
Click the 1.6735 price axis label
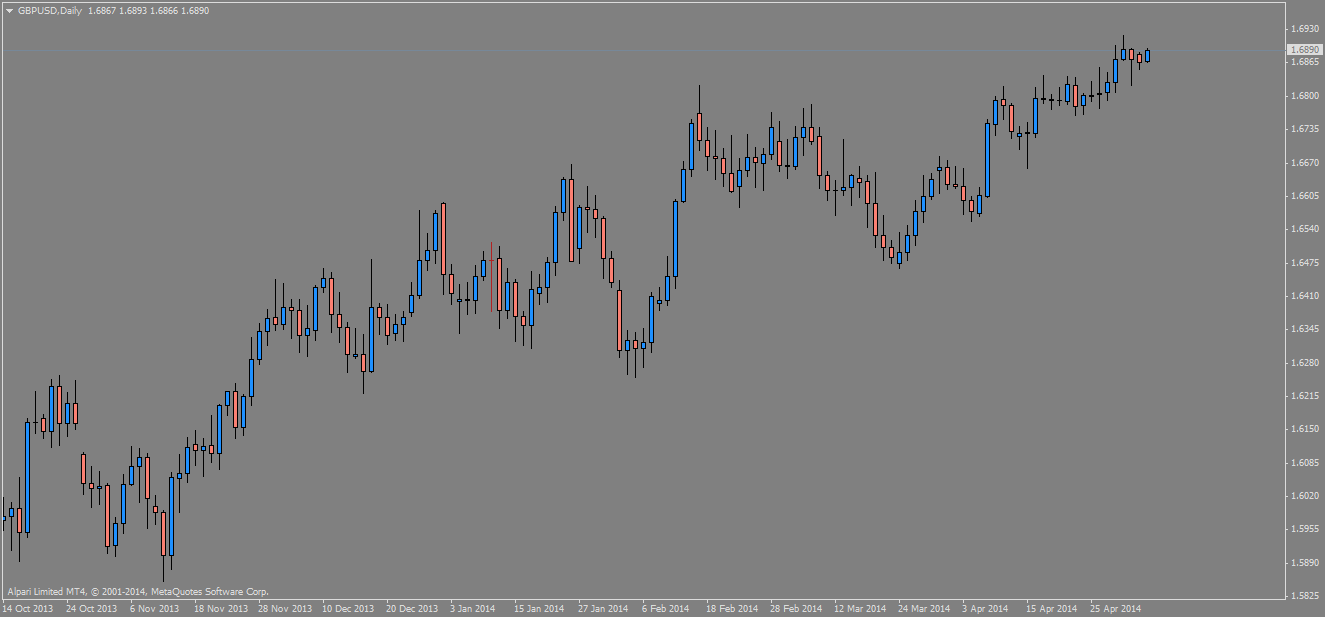tap(1303, 129)
